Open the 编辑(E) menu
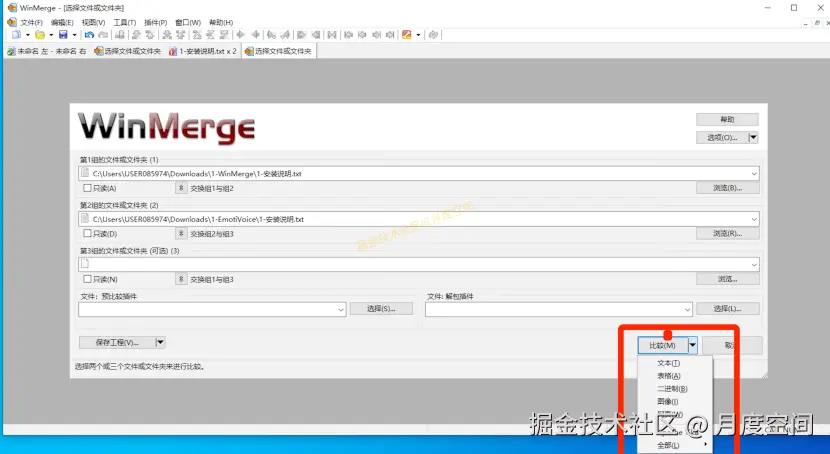 [x=62, y=22]
